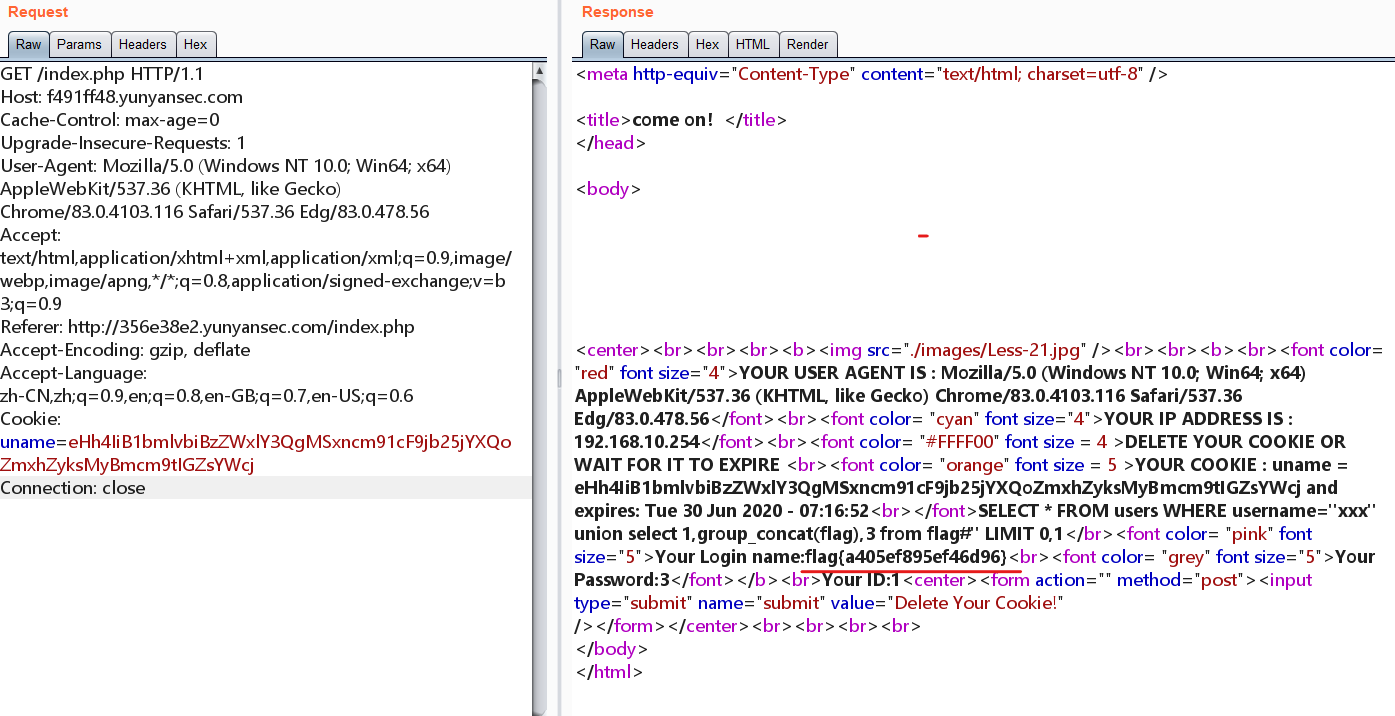This screenshot has height=716, width=1395.
Task: Switch to the Request Params tab
Action: (x=79, y=44)
